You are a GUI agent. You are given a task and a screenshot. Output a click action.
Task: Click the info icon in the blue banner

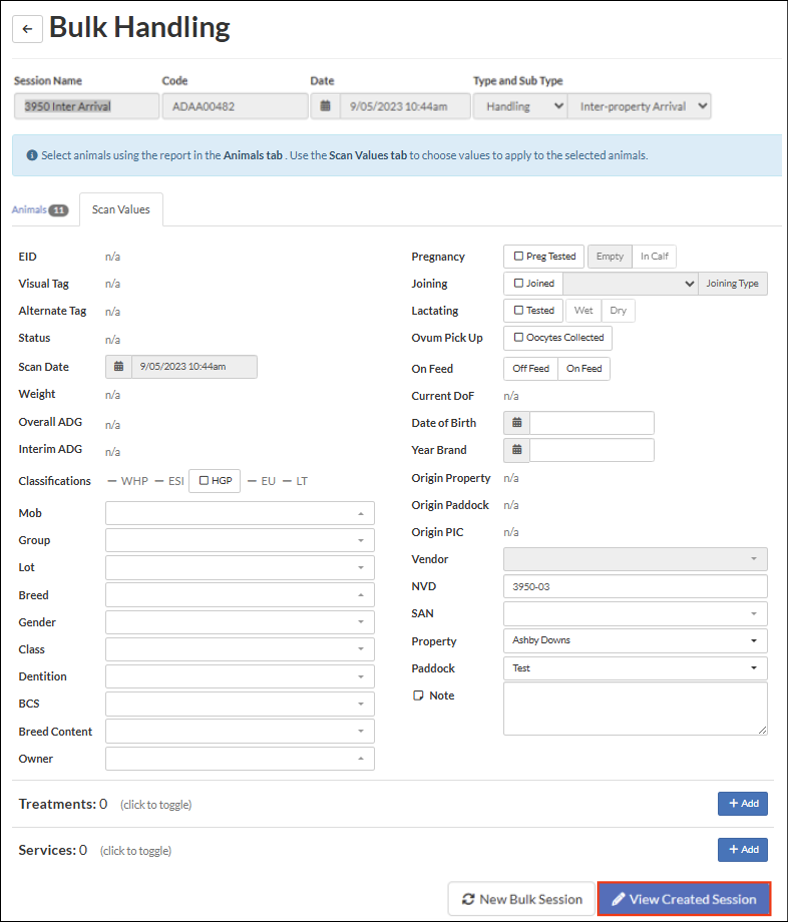pyautogui.click(x=32, y=156)
